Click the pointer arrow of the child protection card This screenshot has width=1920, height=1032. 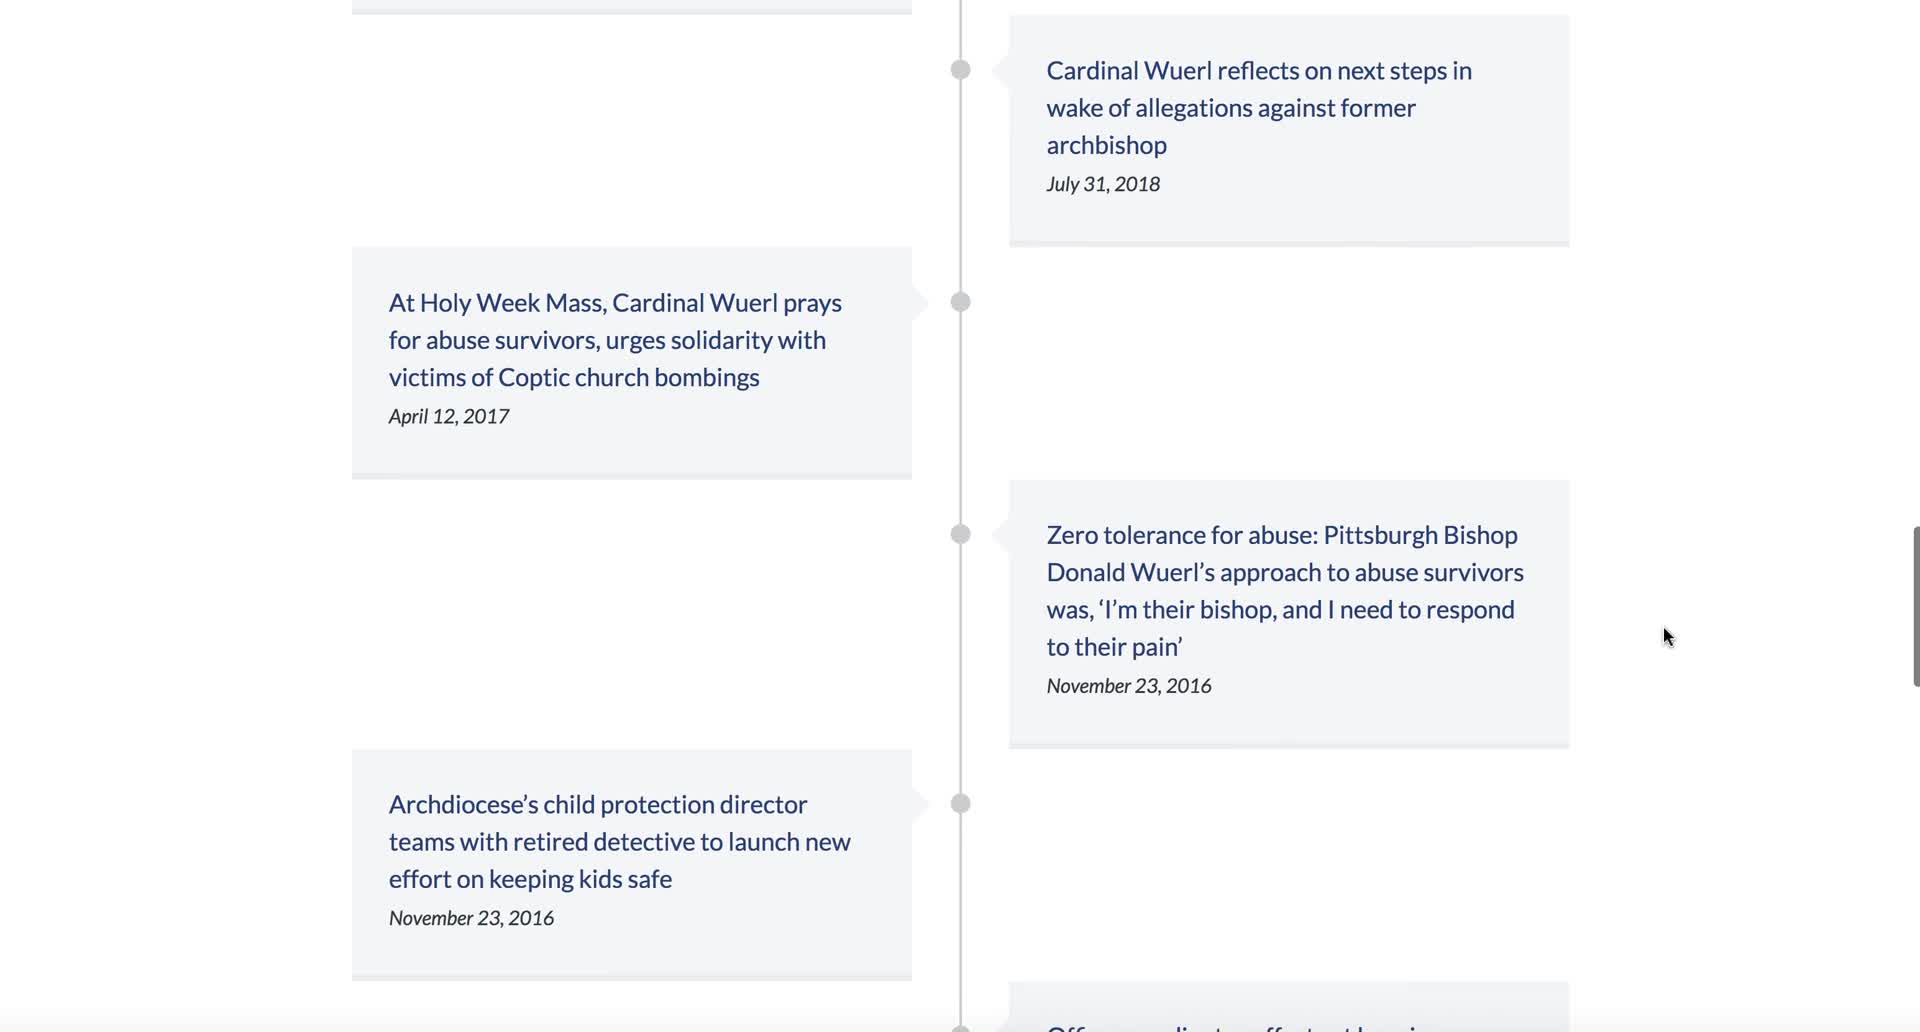tap(919, 804)
